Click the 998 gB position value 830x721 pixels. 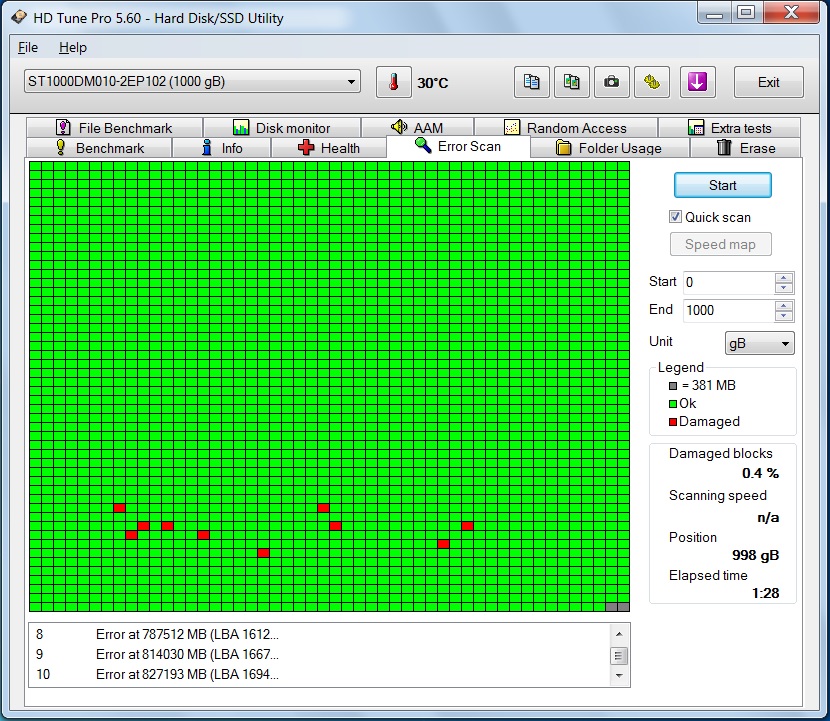(755, 555)
